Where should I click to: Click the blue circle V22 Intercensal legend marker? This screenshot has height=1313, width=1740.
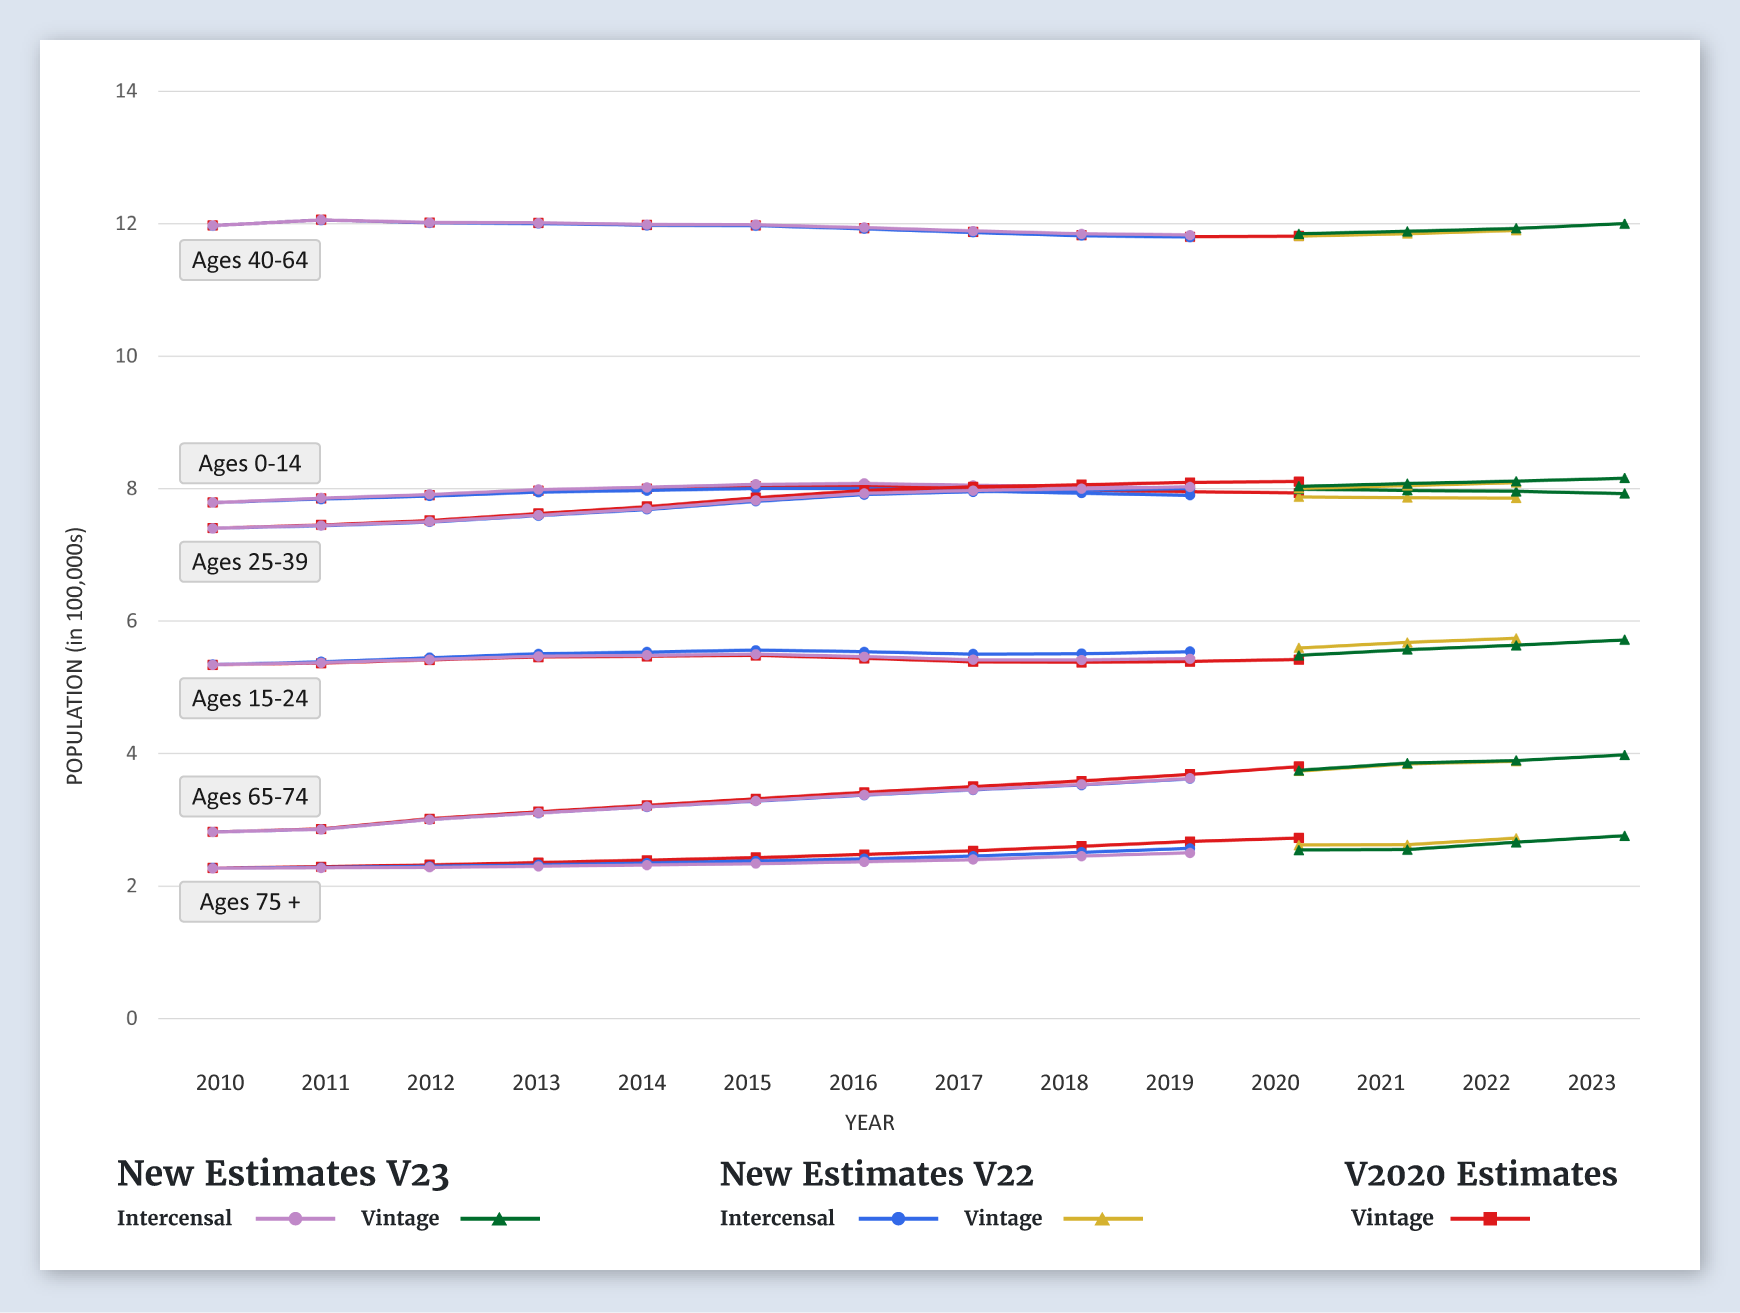coord(898,1219)
